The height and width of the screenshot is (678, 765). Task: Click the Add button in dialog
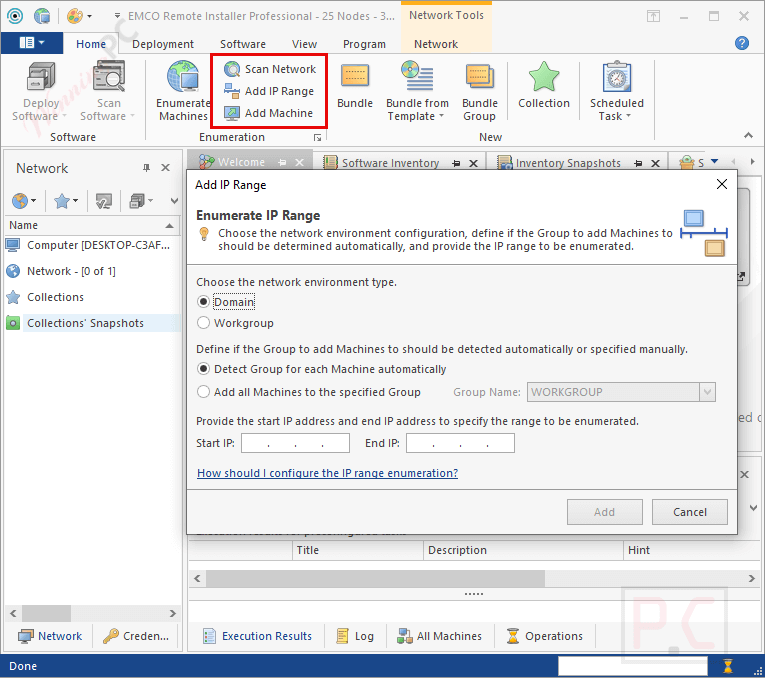(x=604, y=512)
